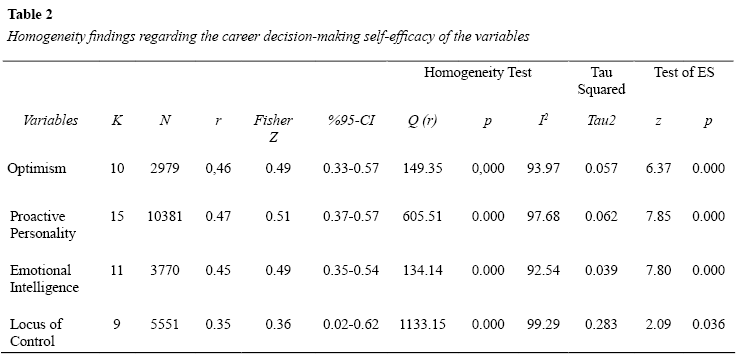Select the z value 7.85

(x=658, y=216)
